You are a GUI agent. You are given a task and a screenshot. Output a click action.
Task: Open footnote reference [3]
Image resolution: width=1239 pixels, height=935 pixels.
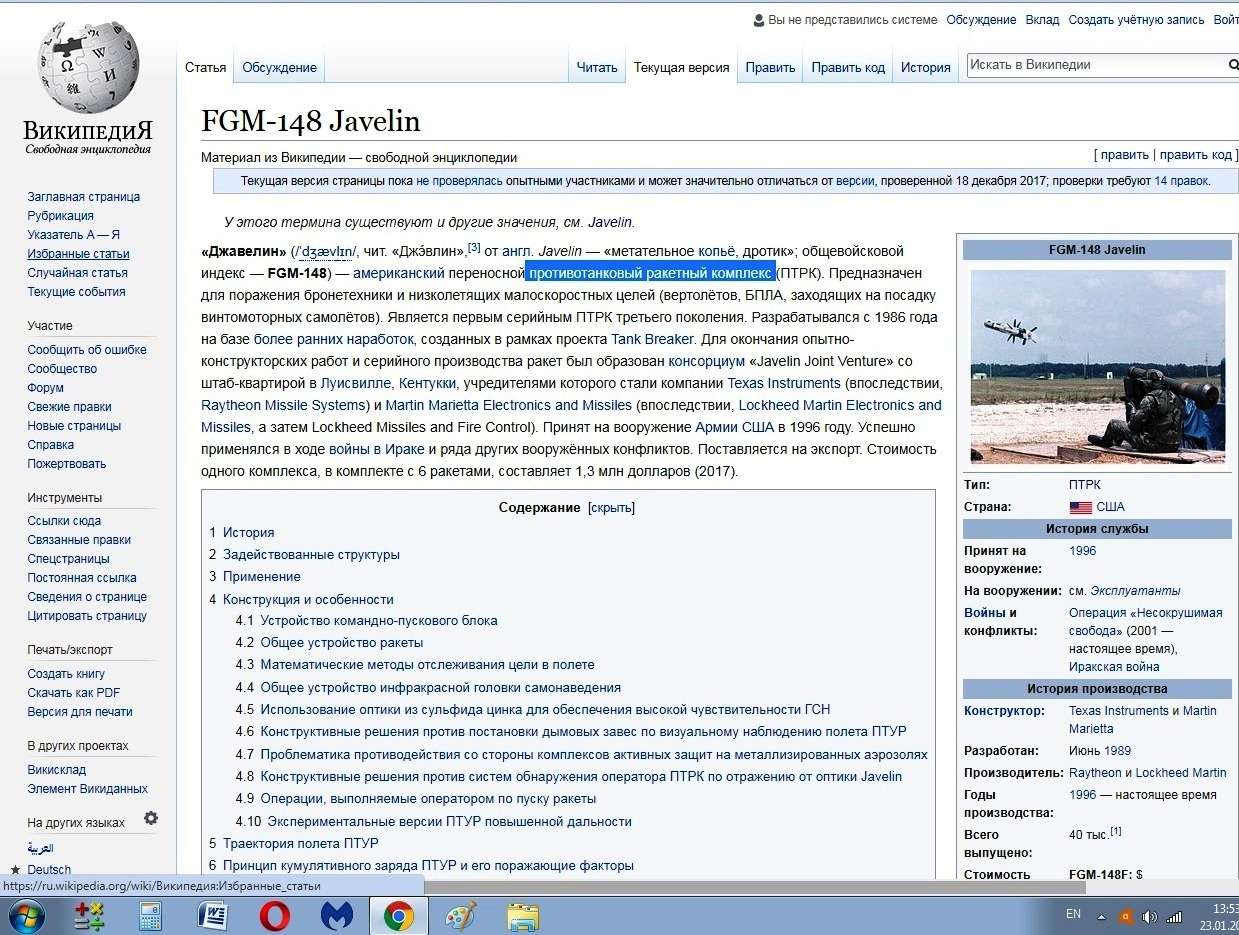[475, 247]
